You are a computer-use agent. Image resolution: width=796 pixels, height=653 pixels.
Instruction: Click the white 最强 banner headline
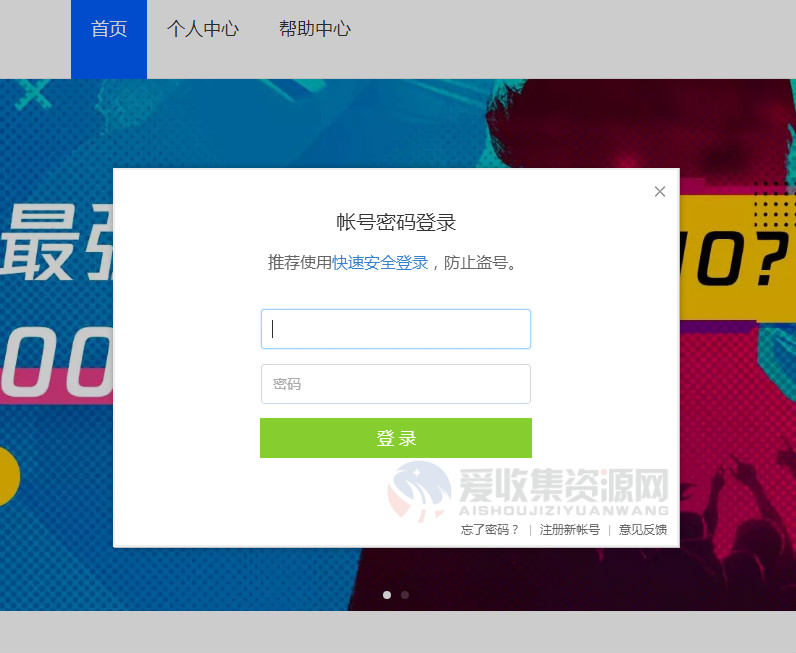point(57,243)
